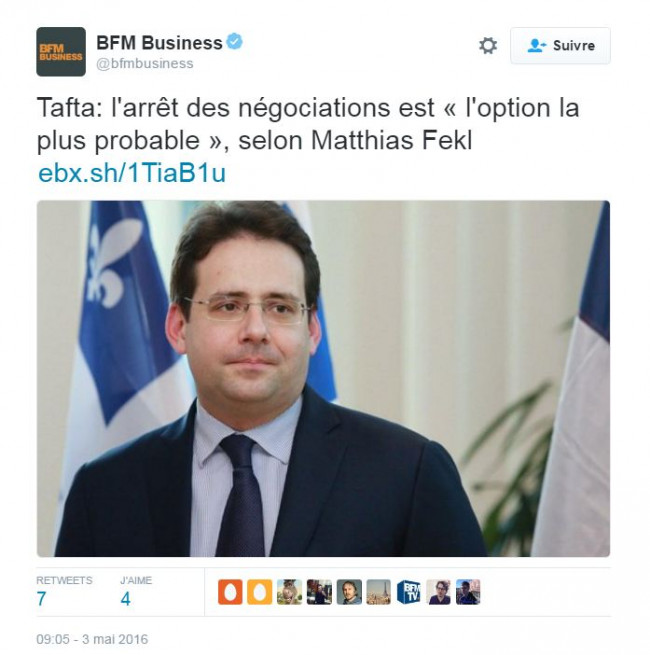Click the blue verified badge
Image resolution: width=650 pixels, height=655 pixels.
click(234, 42)
